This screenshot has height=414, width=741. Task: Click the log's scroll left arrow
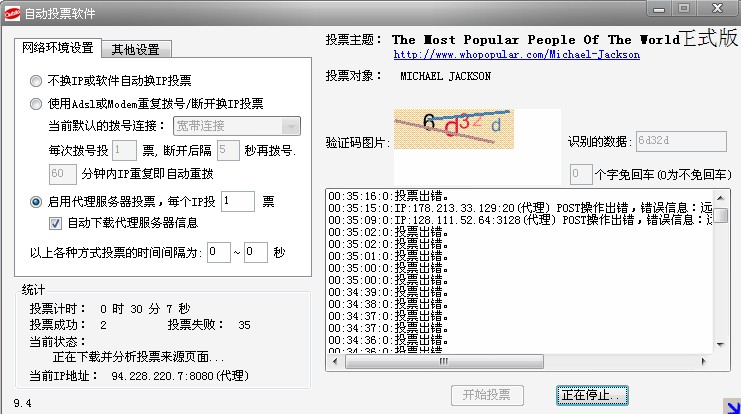pyautogui.click(x=334, y=361)
